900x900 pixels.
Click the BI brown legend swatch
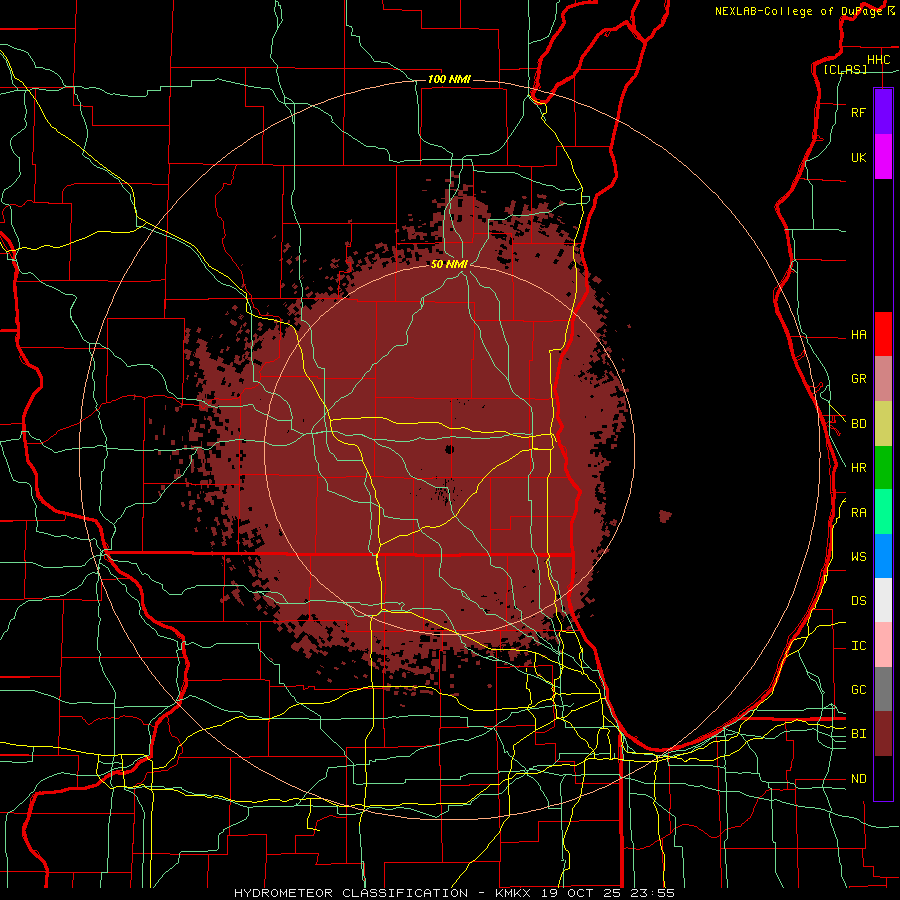pyautogui.click(x=883, y=734)
